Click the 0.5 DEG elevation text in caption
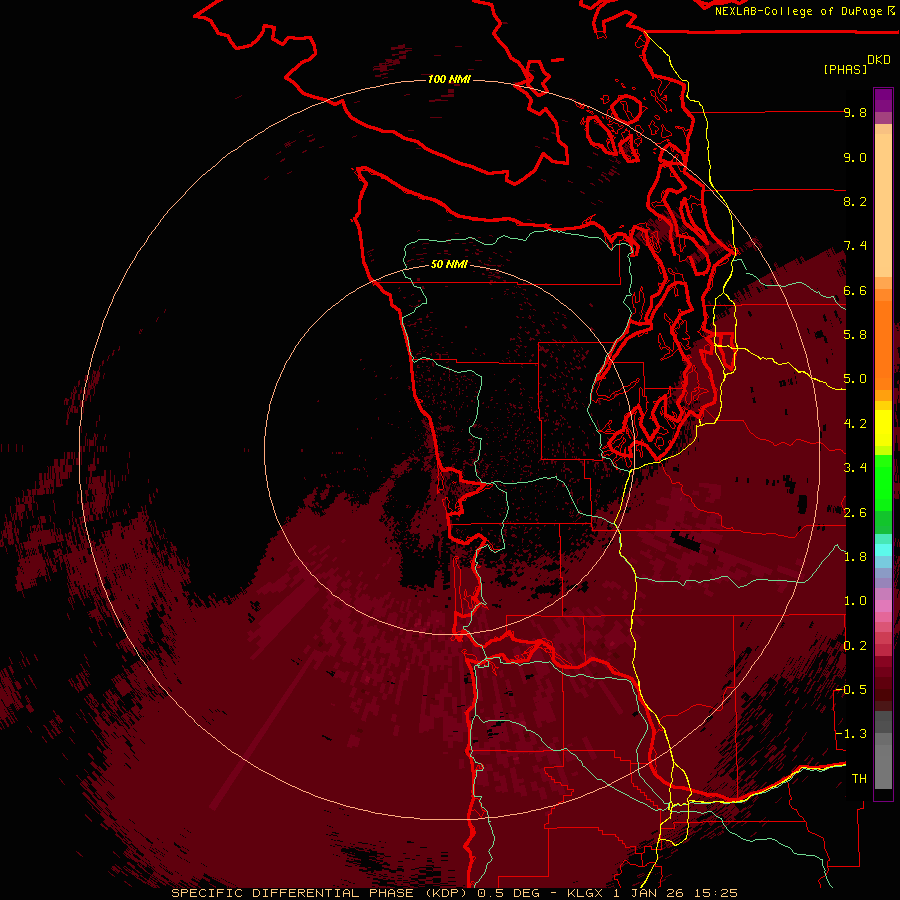Screen dimensions: 900x900 click(509, 893)
